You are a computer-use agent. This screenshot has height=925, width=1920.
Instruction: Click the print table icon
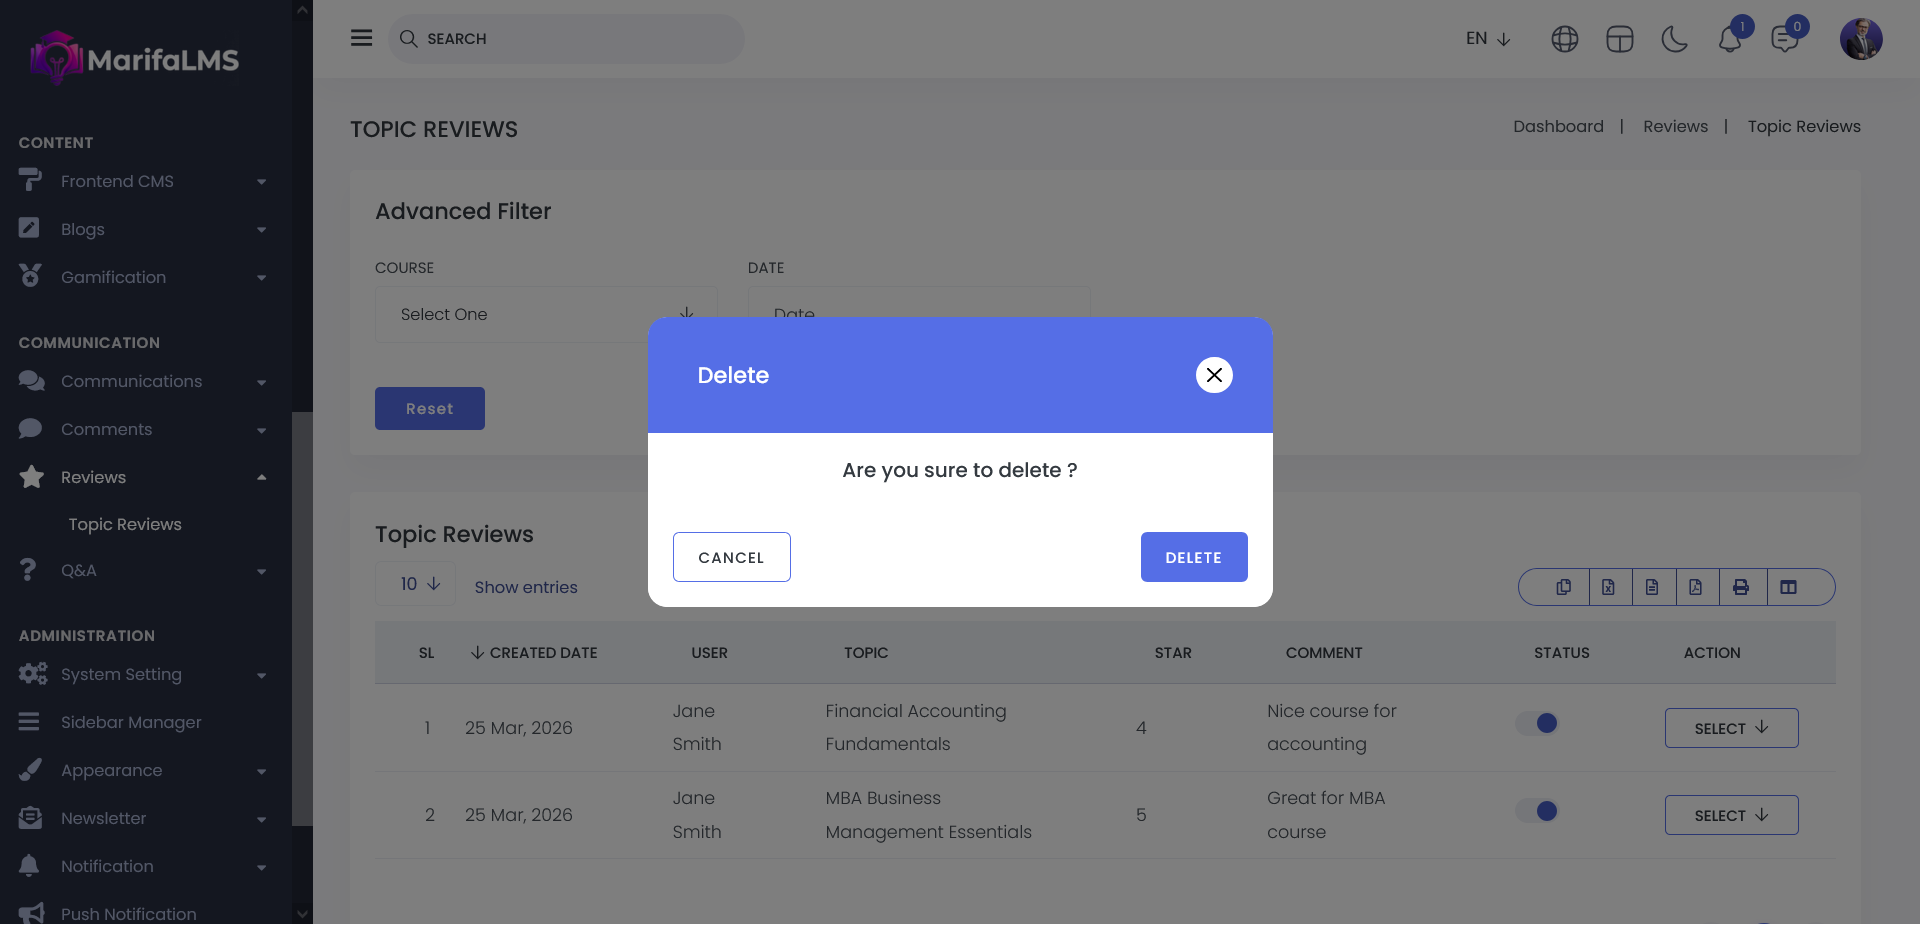(1741, 587)
